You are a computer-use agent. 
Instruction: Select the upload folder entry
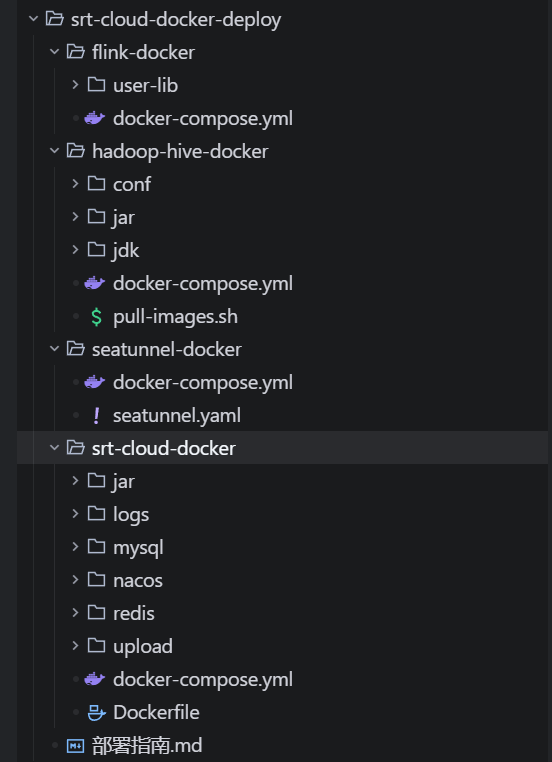coord(142,646)
